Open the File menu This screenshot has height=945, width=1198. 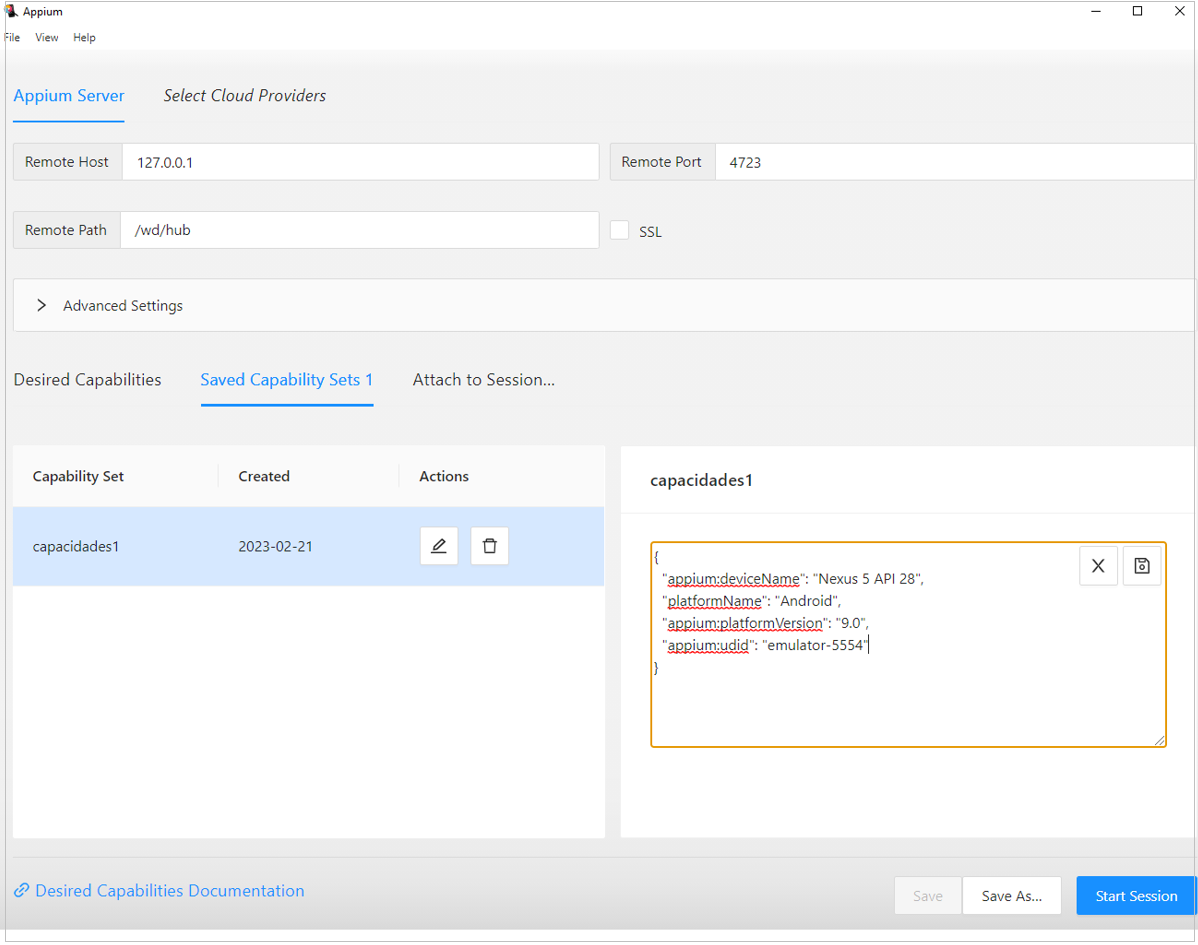coord(12,38)
